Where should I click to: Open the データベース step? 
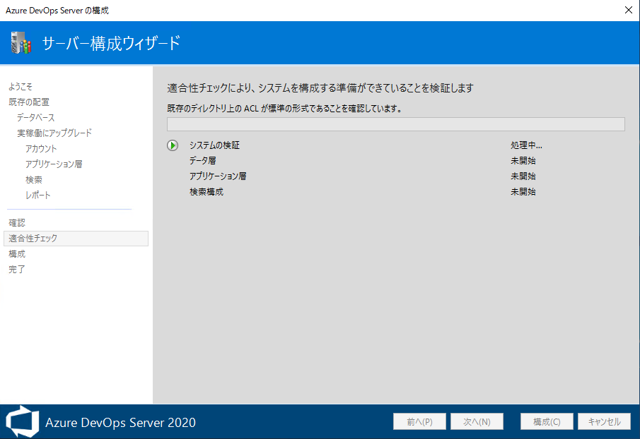tap(36, 118)
